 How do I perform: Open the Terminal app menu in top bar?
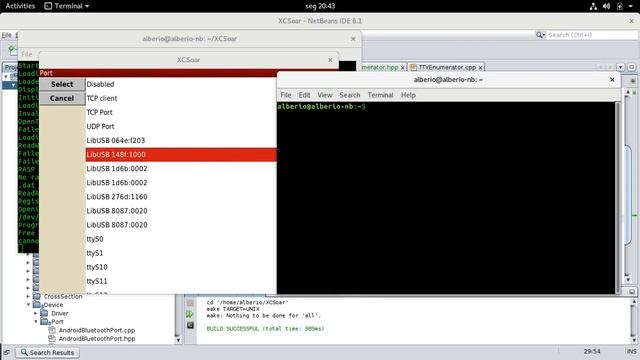pyautogui.click(x=67, y=6)
